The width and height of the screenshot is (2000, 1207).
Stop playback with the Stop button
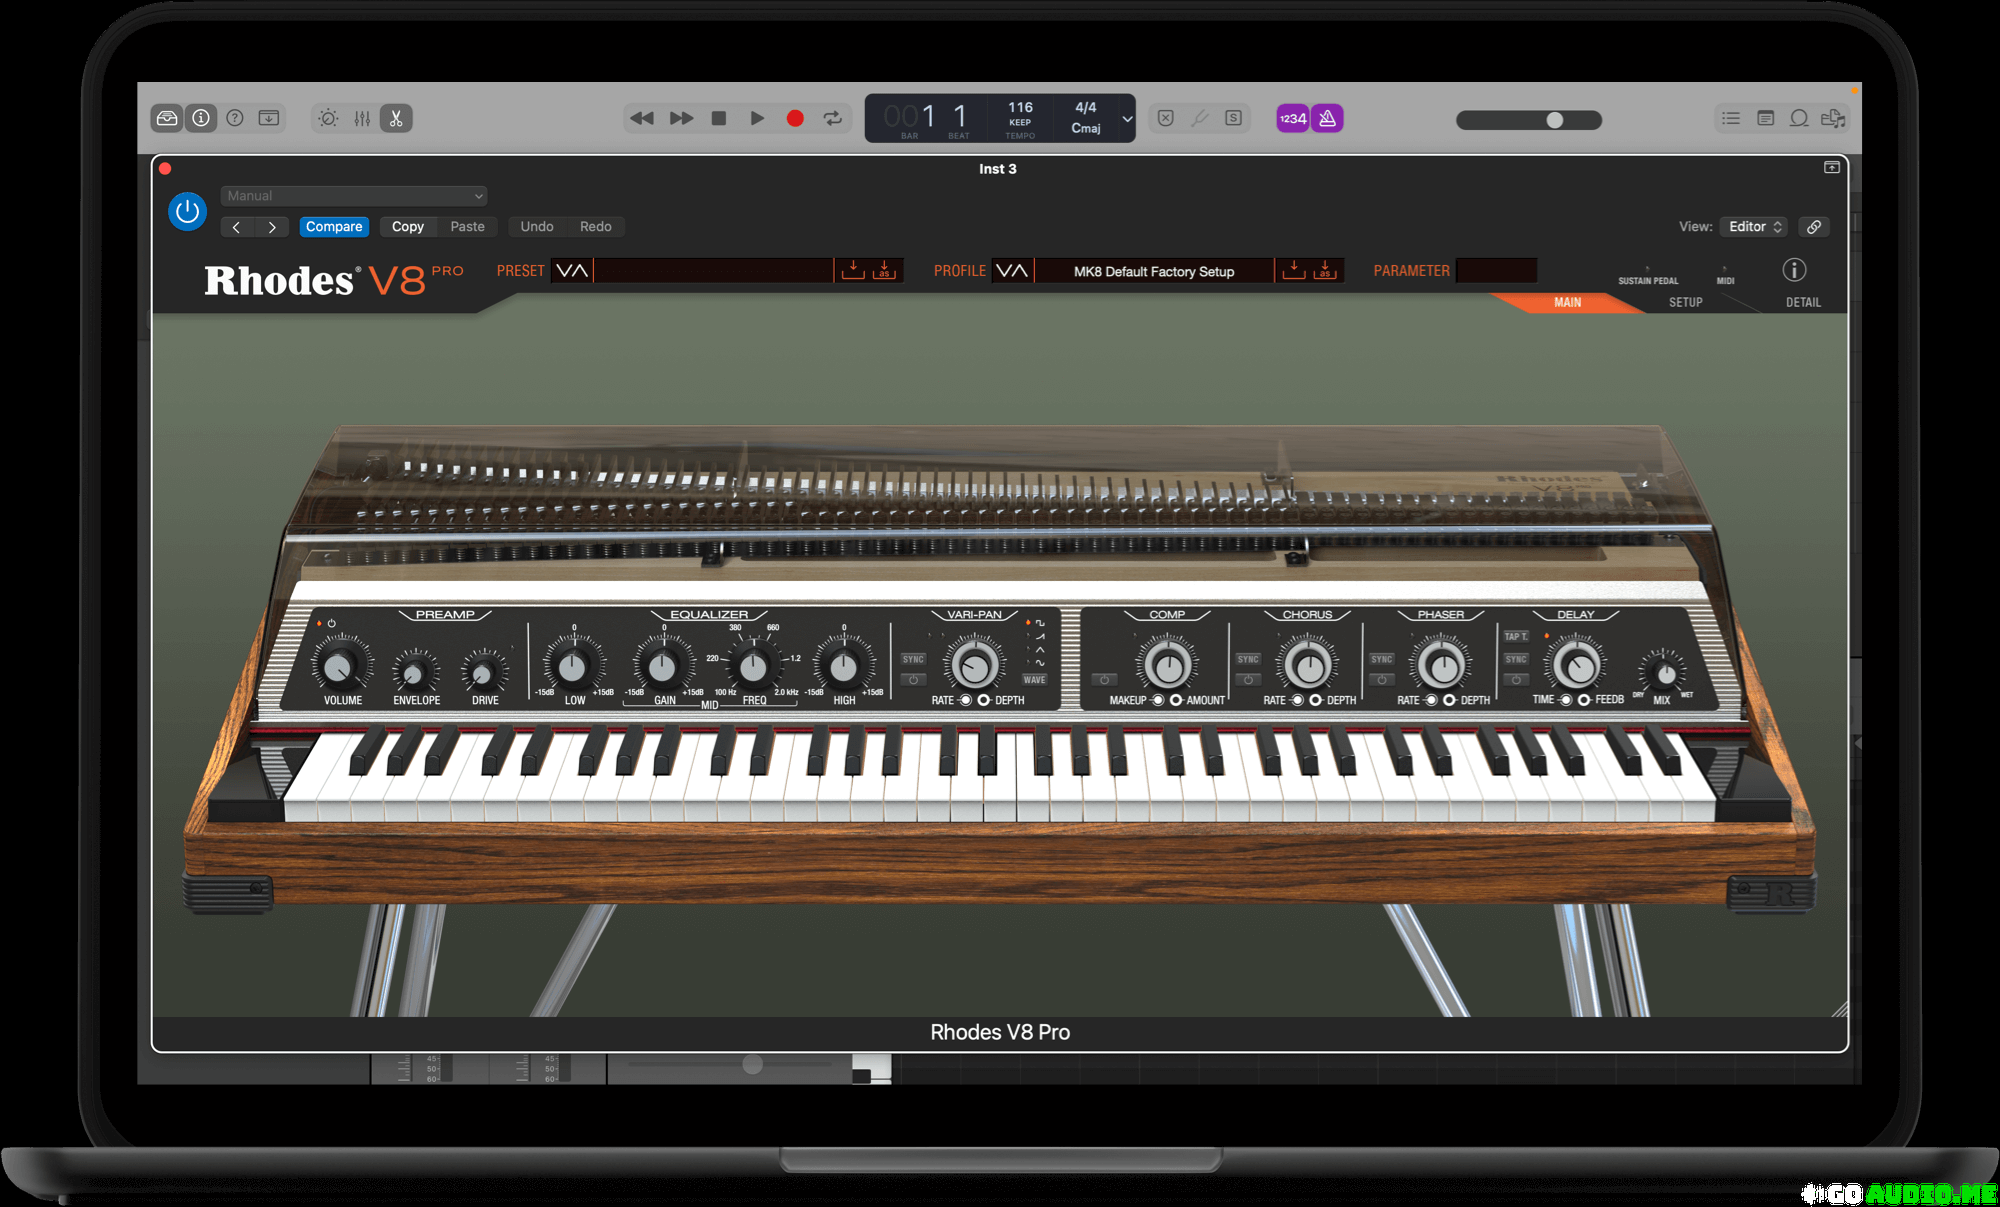click(x=719, y=118)
